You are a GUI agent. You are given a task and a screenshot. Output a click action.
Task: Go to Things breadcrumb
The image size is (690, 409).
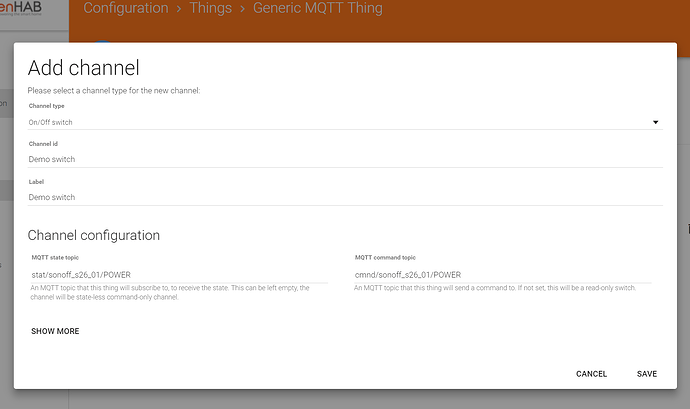point(210,8)
